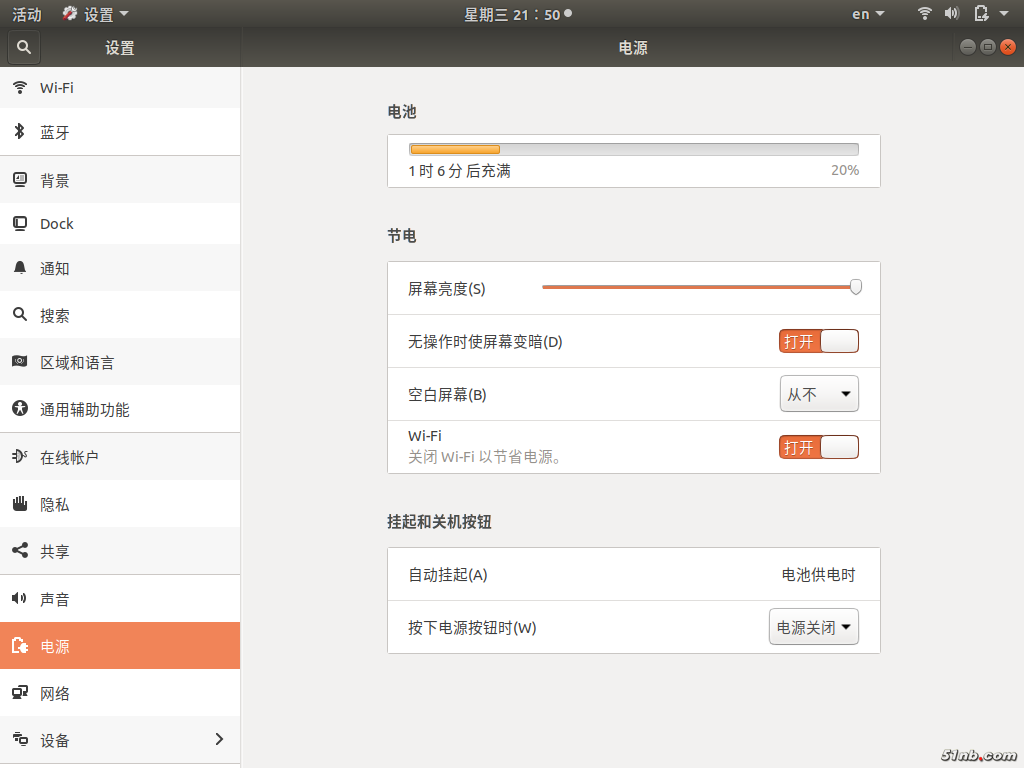Click the Wi-Fi icon in settings sidebar
This screenshot has width=1024, height=768.
[x=20, y=87]
